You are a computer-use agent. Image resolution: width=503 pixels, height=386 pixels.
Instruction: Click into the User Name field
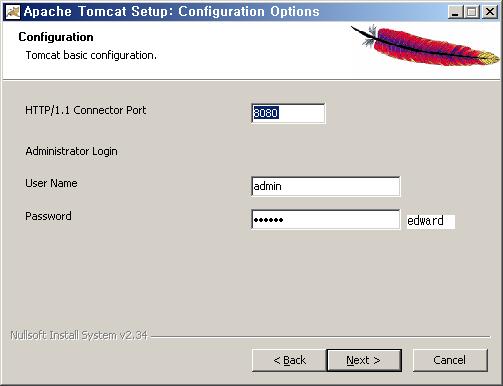pyautogui.click(x=326, y=186)
